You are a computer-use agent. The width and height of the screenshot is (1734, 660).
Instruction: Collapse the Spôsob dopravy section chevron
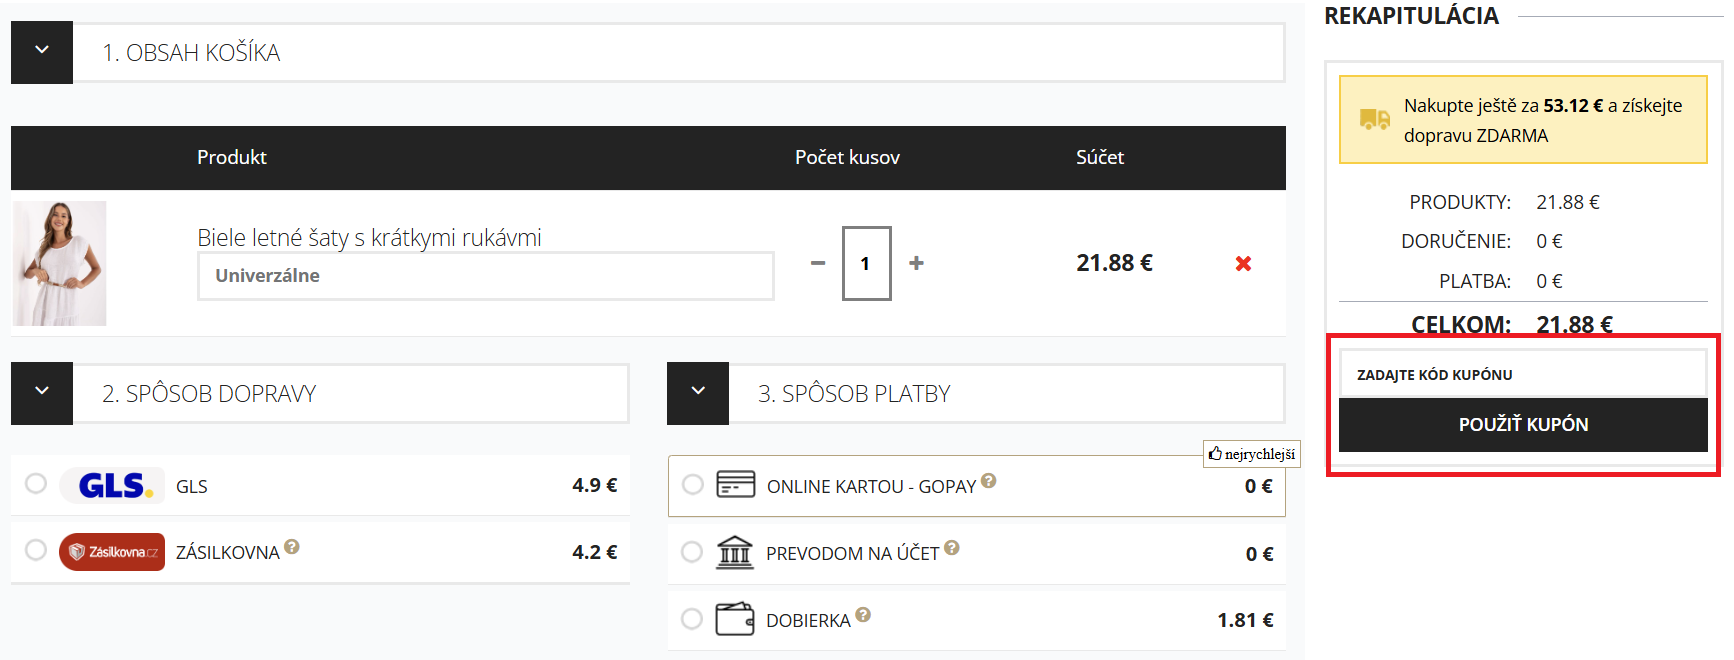(x=42, y=393)
